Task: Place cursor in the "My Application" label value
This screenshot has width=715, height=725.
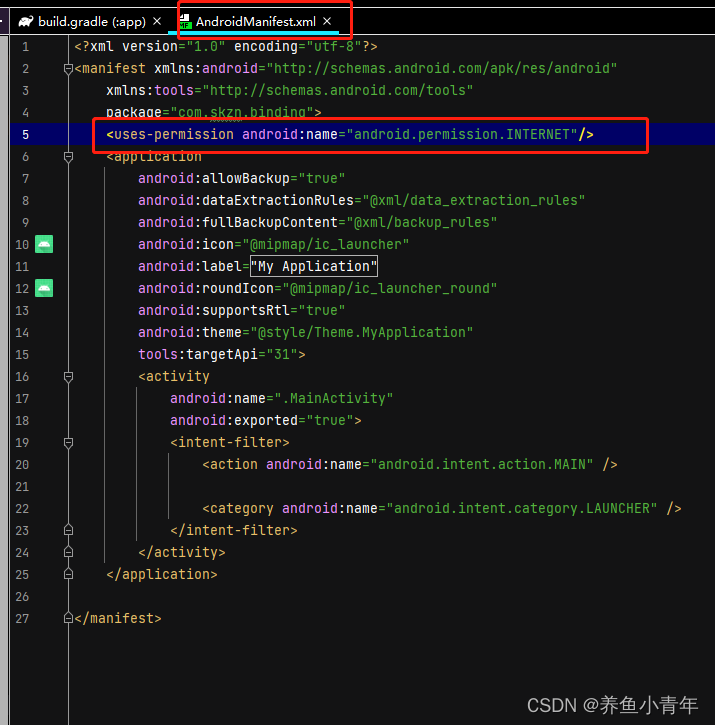Action: [314, 266]
